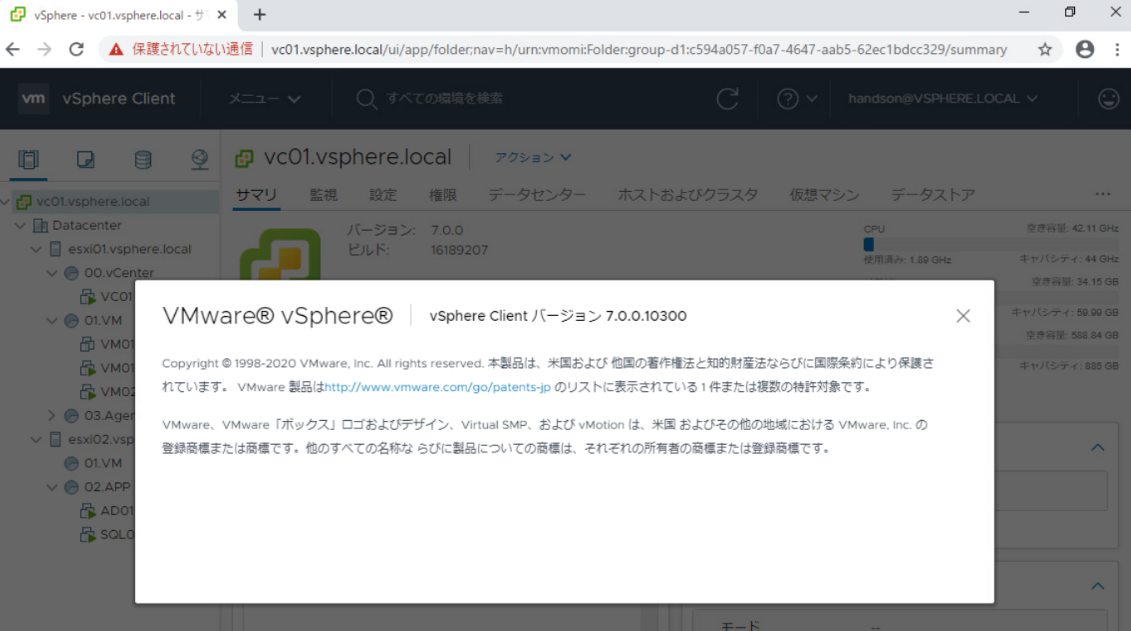Image resolution: width=1131 pixels, height=631 pixels.
Task: Focus the すべての環境を検索 search field
Action: 444,99
